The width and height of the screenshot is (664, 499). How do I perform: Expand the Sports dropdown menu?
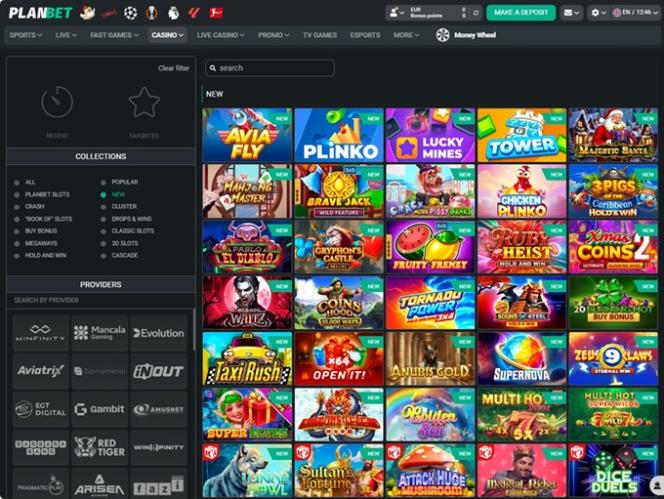[26, 35]
